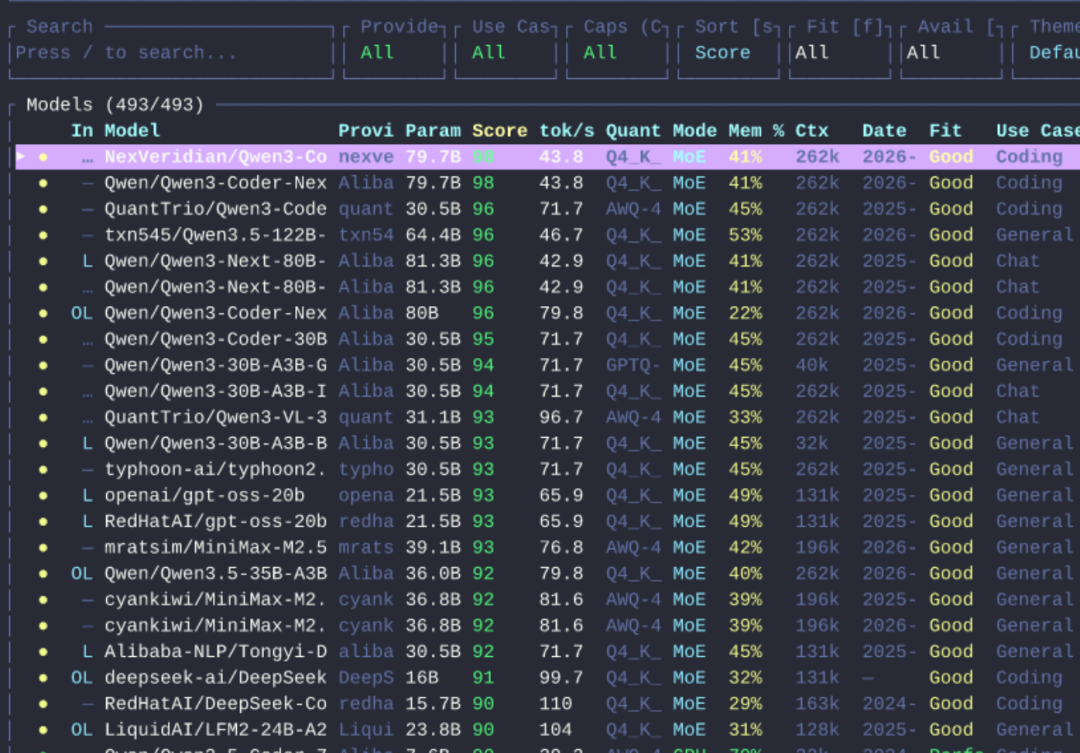Click the tok/s column header
This screenshot has height=753, width=1080.
point(566,131)
